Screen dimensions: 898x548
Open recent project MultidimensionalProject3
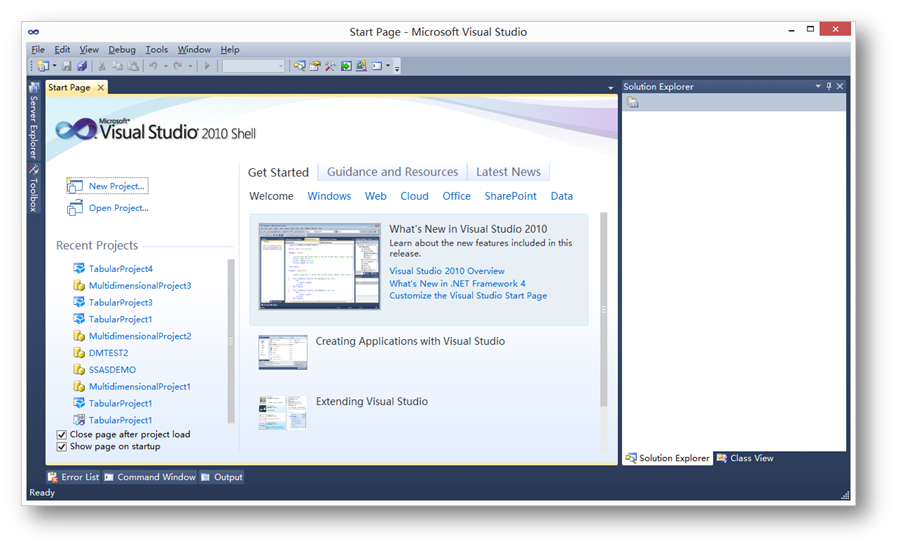tap(140, 285)
